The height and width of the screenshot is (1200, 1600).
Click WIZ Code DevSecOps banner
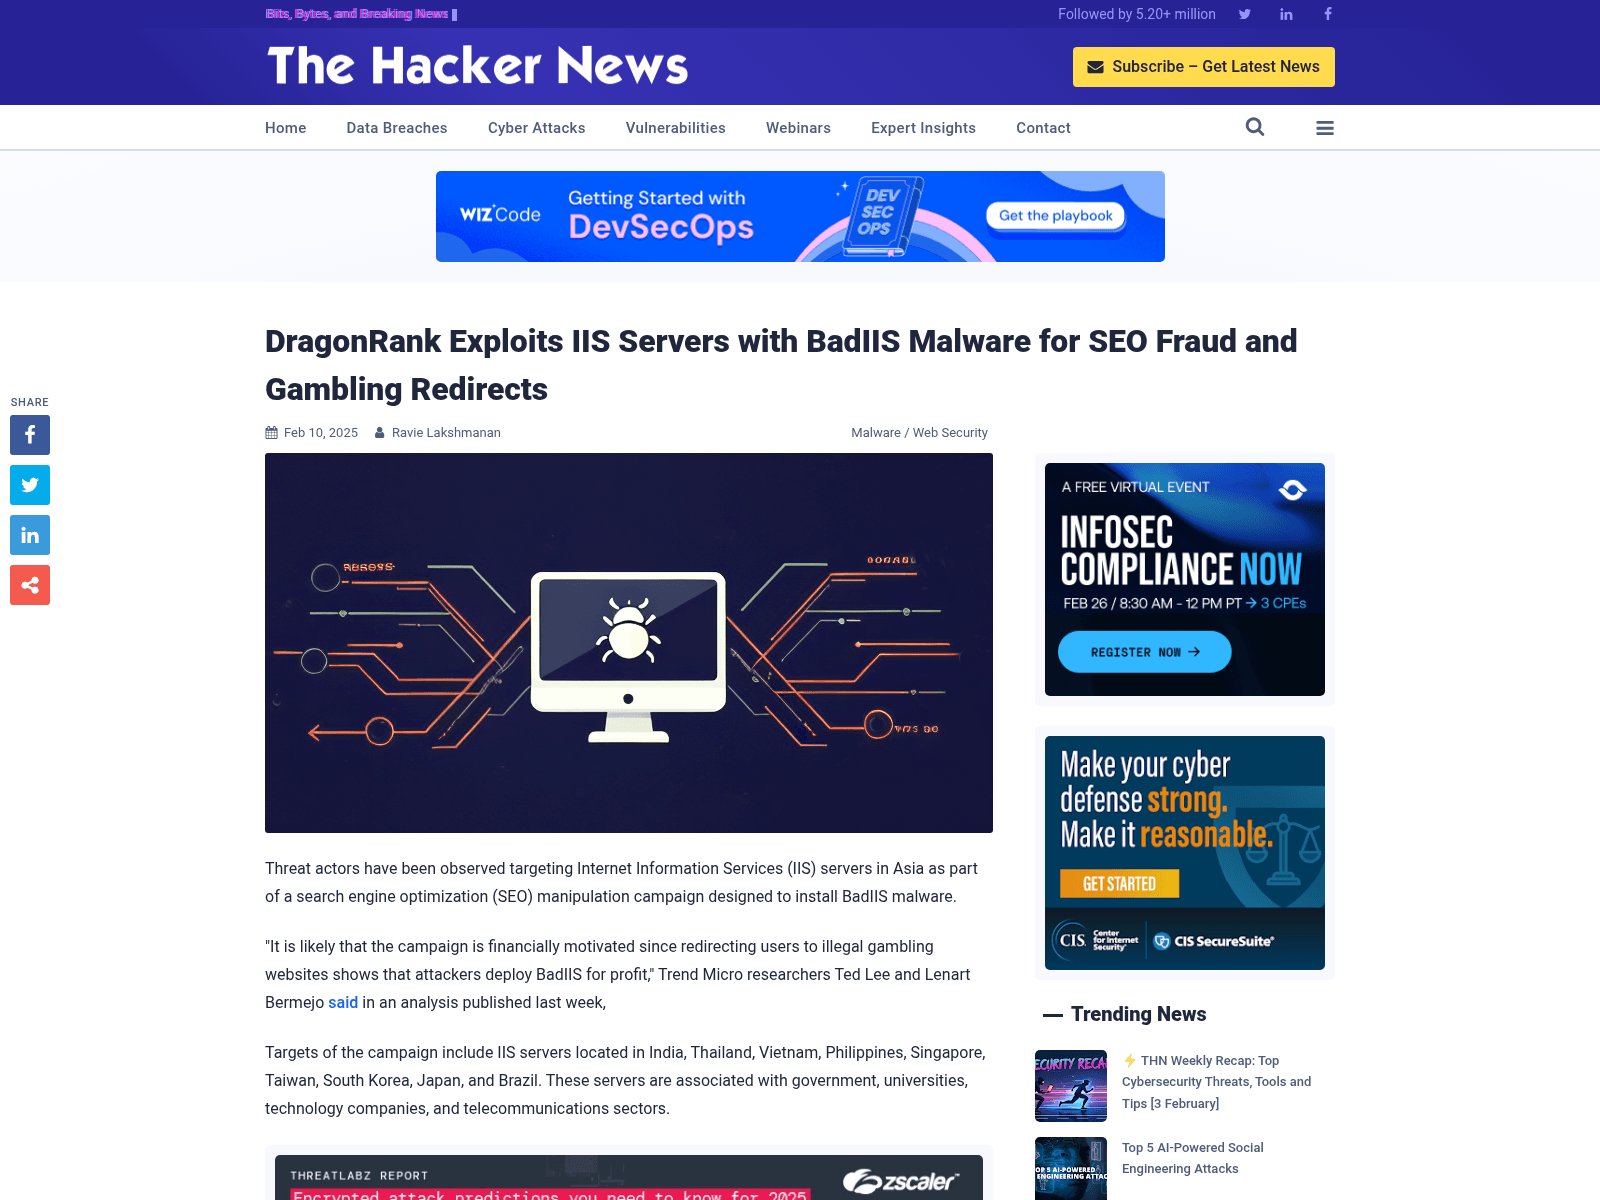click(800, 216)
